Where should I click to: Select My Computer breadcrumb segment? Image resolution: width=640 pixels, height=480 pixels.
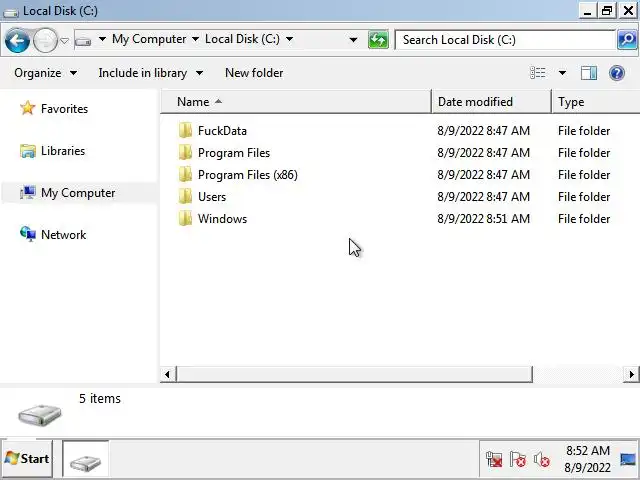click(x=149, y=39)
